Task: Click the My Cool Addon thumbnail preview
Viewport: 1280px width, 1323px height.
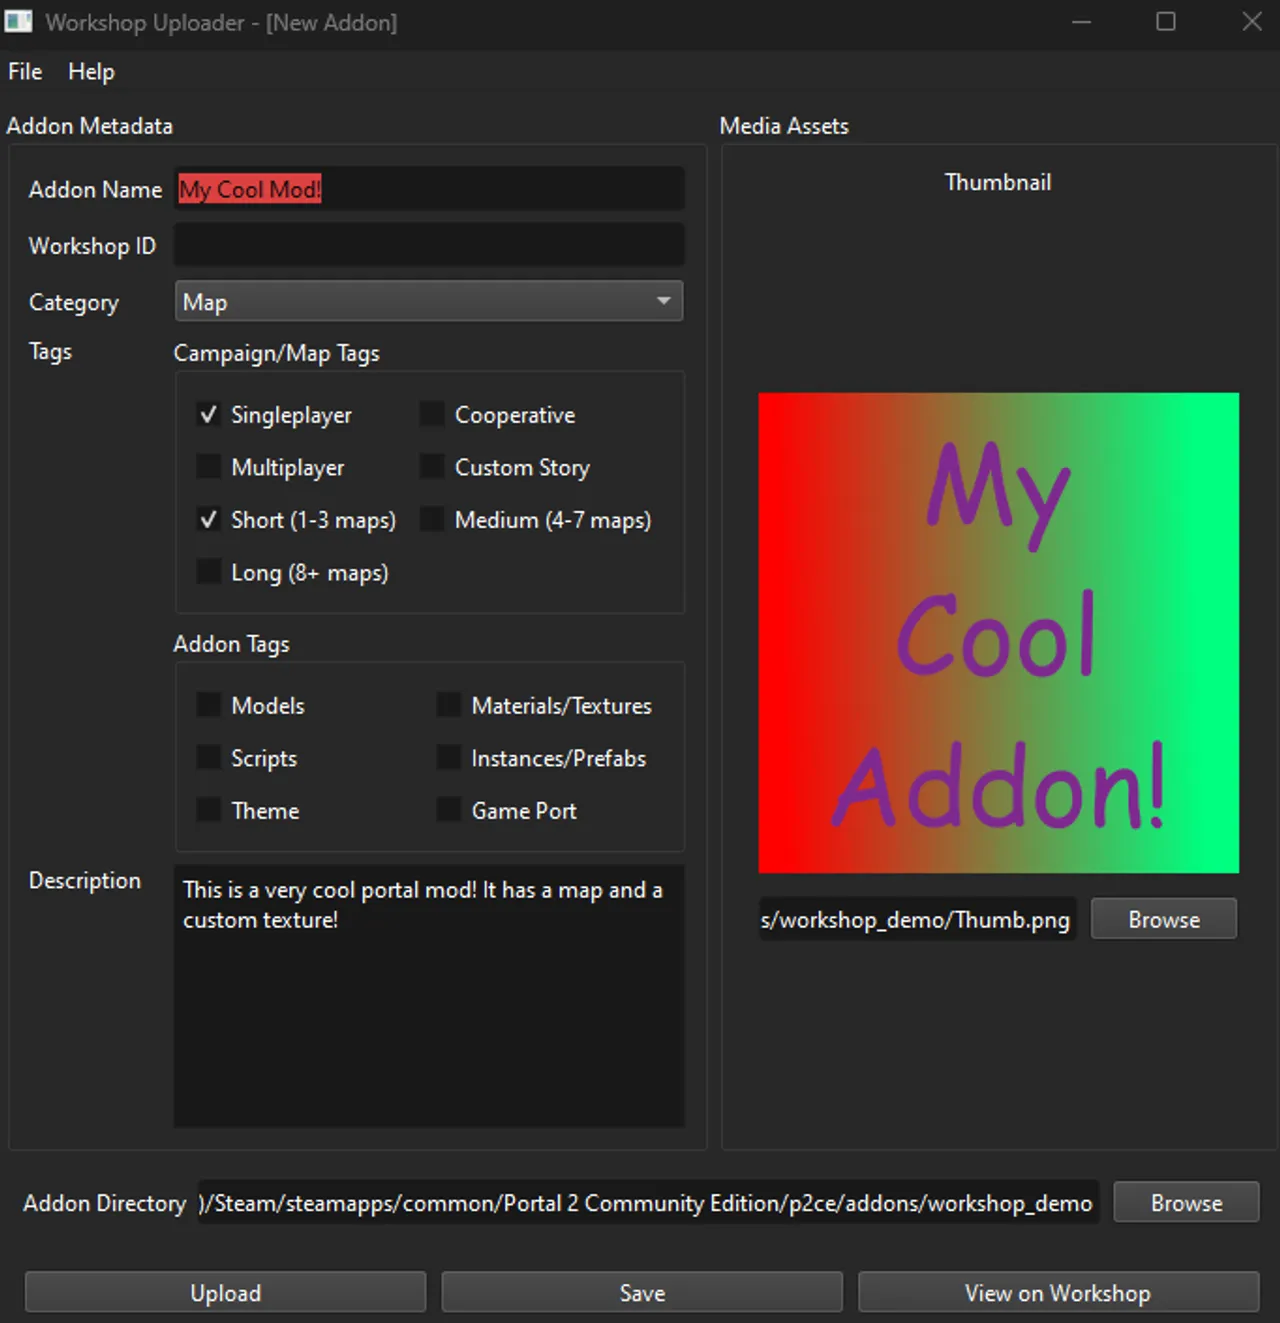Action: (x=998, y=634)
